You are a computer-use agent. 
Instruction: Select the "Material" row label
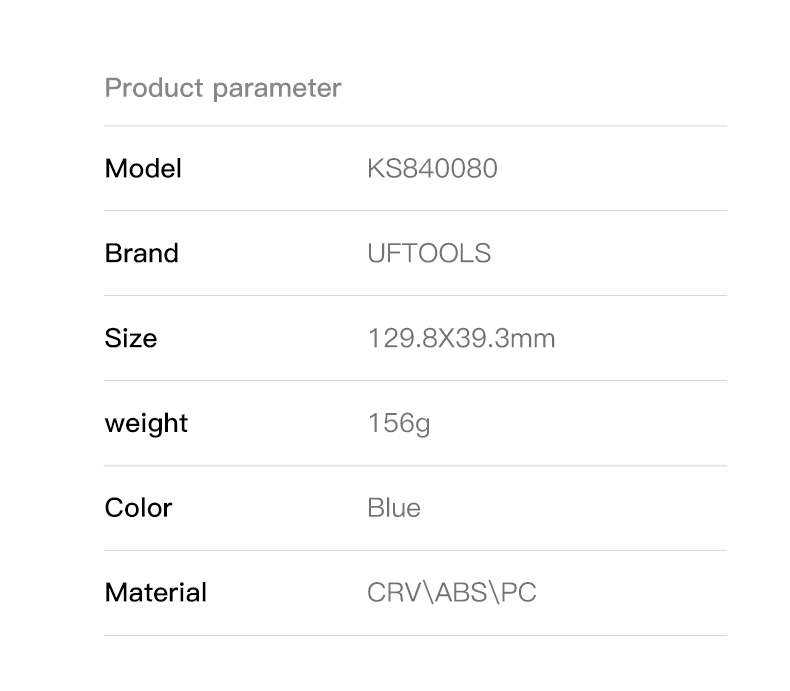[x=155, y=593]
